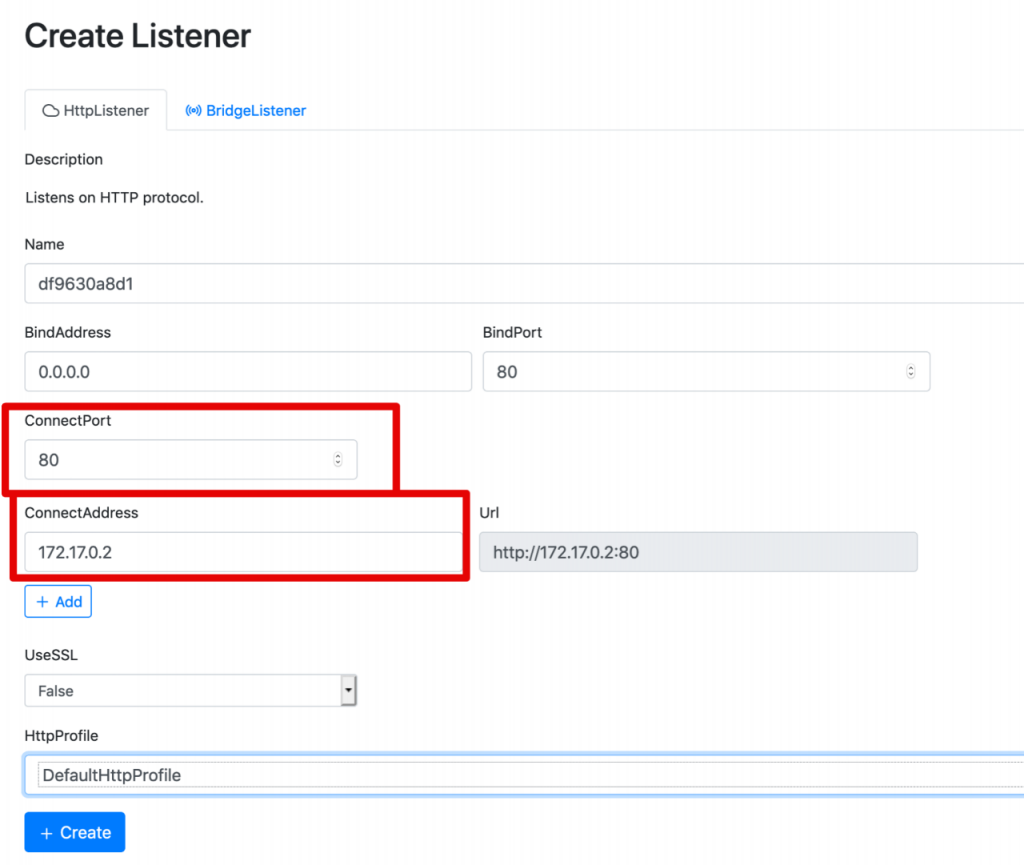Open the UseSSL dropdown showing False
This screenshot has width=1024, height=865.
point(182,691)
